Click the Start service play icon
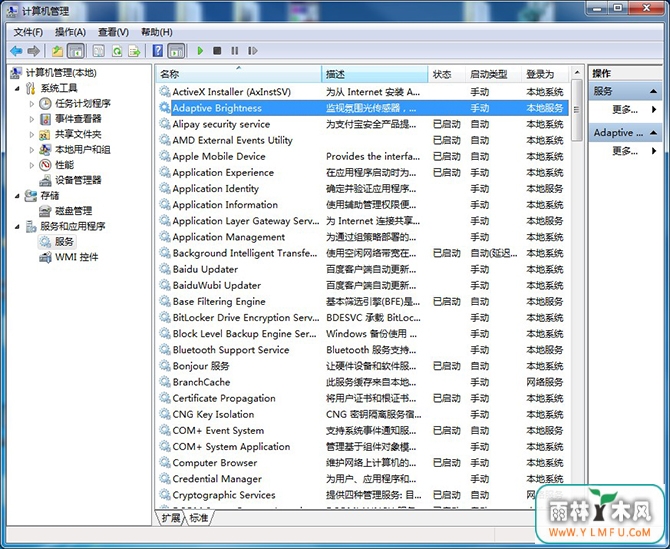 point(200,51)
